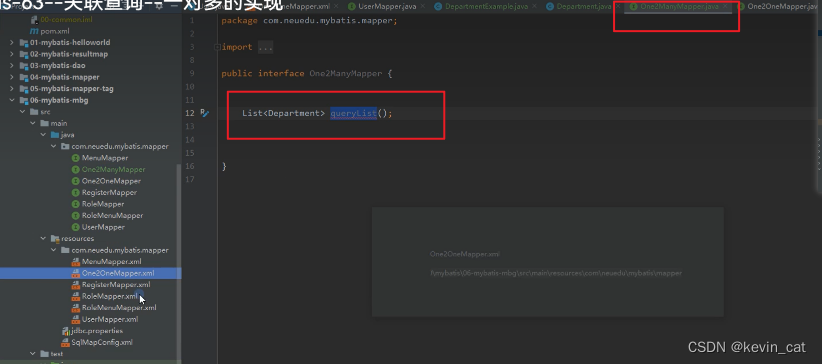Expand the 02-mybatis-resultmap module

pyautogui.click(x=12, y=54)
